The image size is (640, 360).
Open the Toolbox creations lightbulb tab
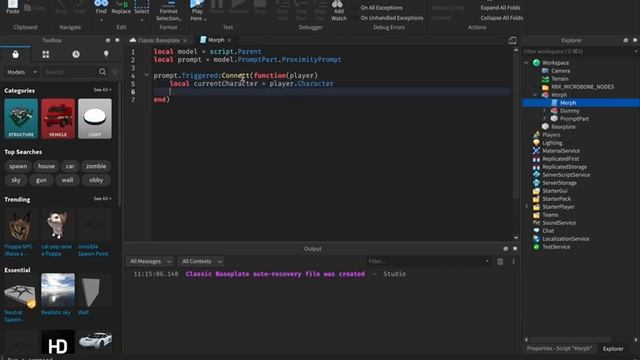pyautogui.click(x=106, y=54)
